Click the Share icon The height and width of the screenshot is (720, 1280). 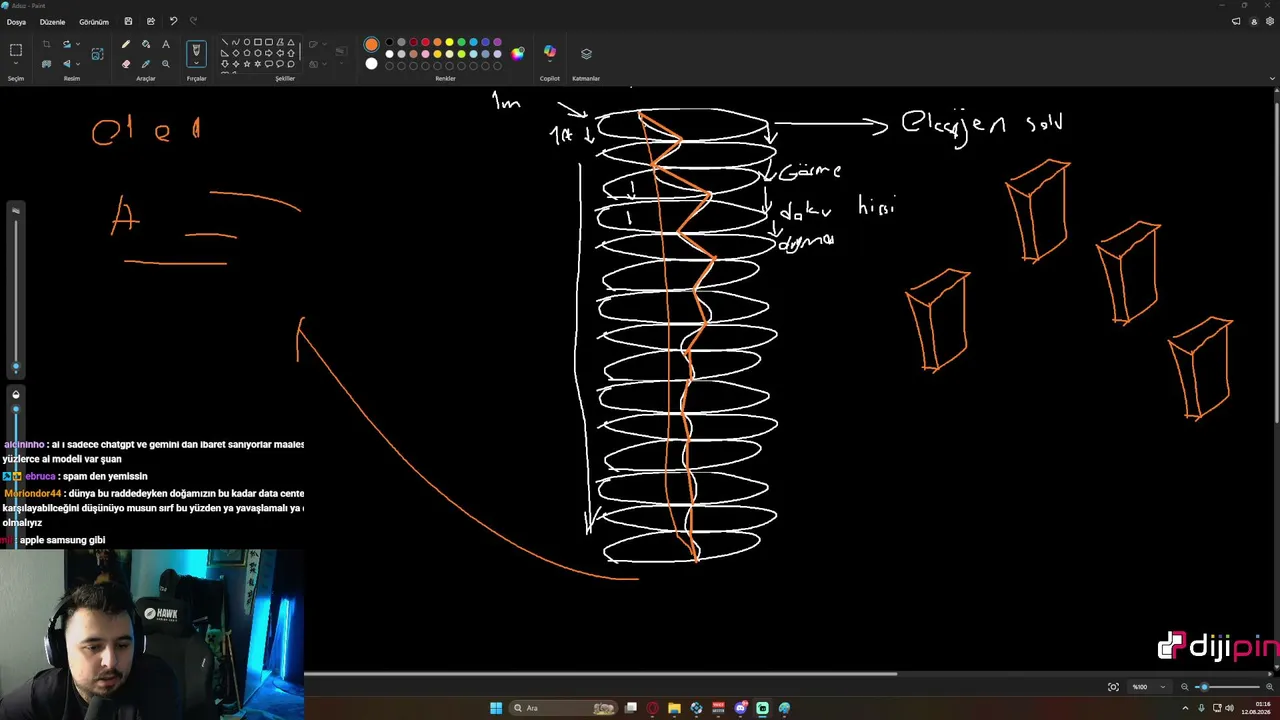[x=151, y=21]
